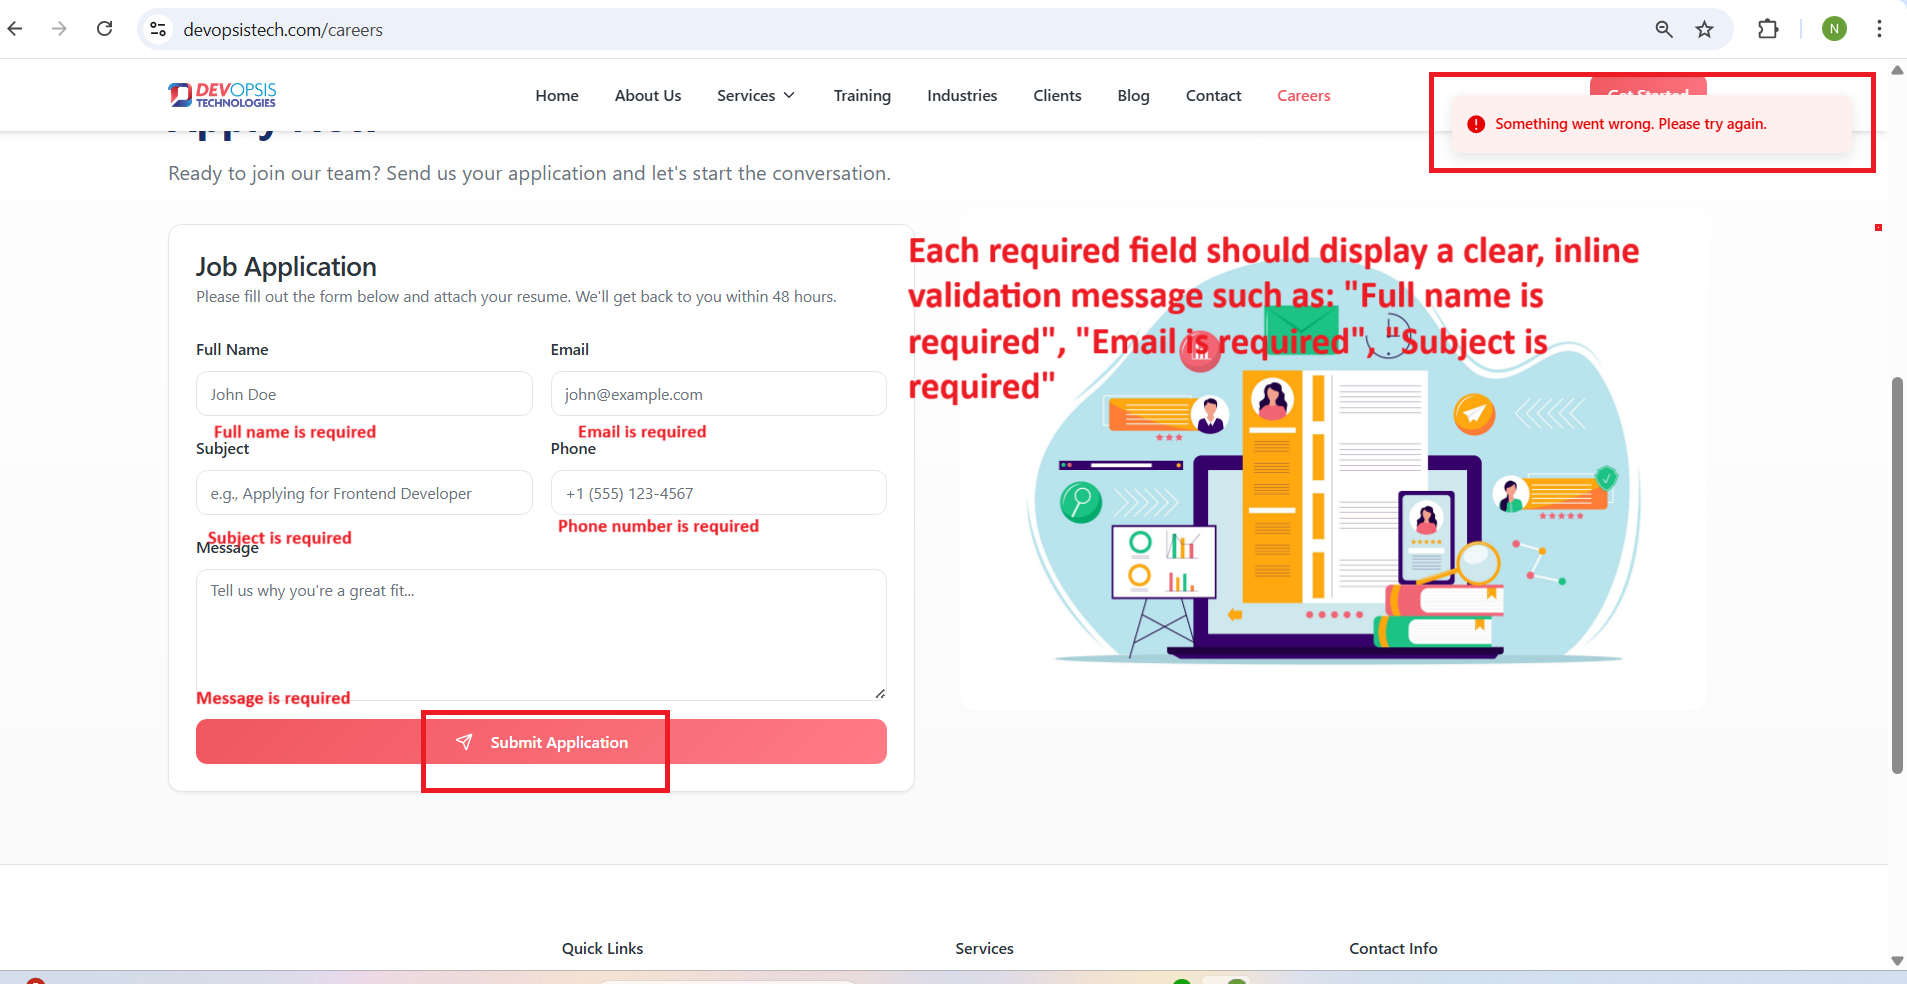Open Chrome three-dot menu
The image size is (1907, 984).
[x=1879, y=29]
